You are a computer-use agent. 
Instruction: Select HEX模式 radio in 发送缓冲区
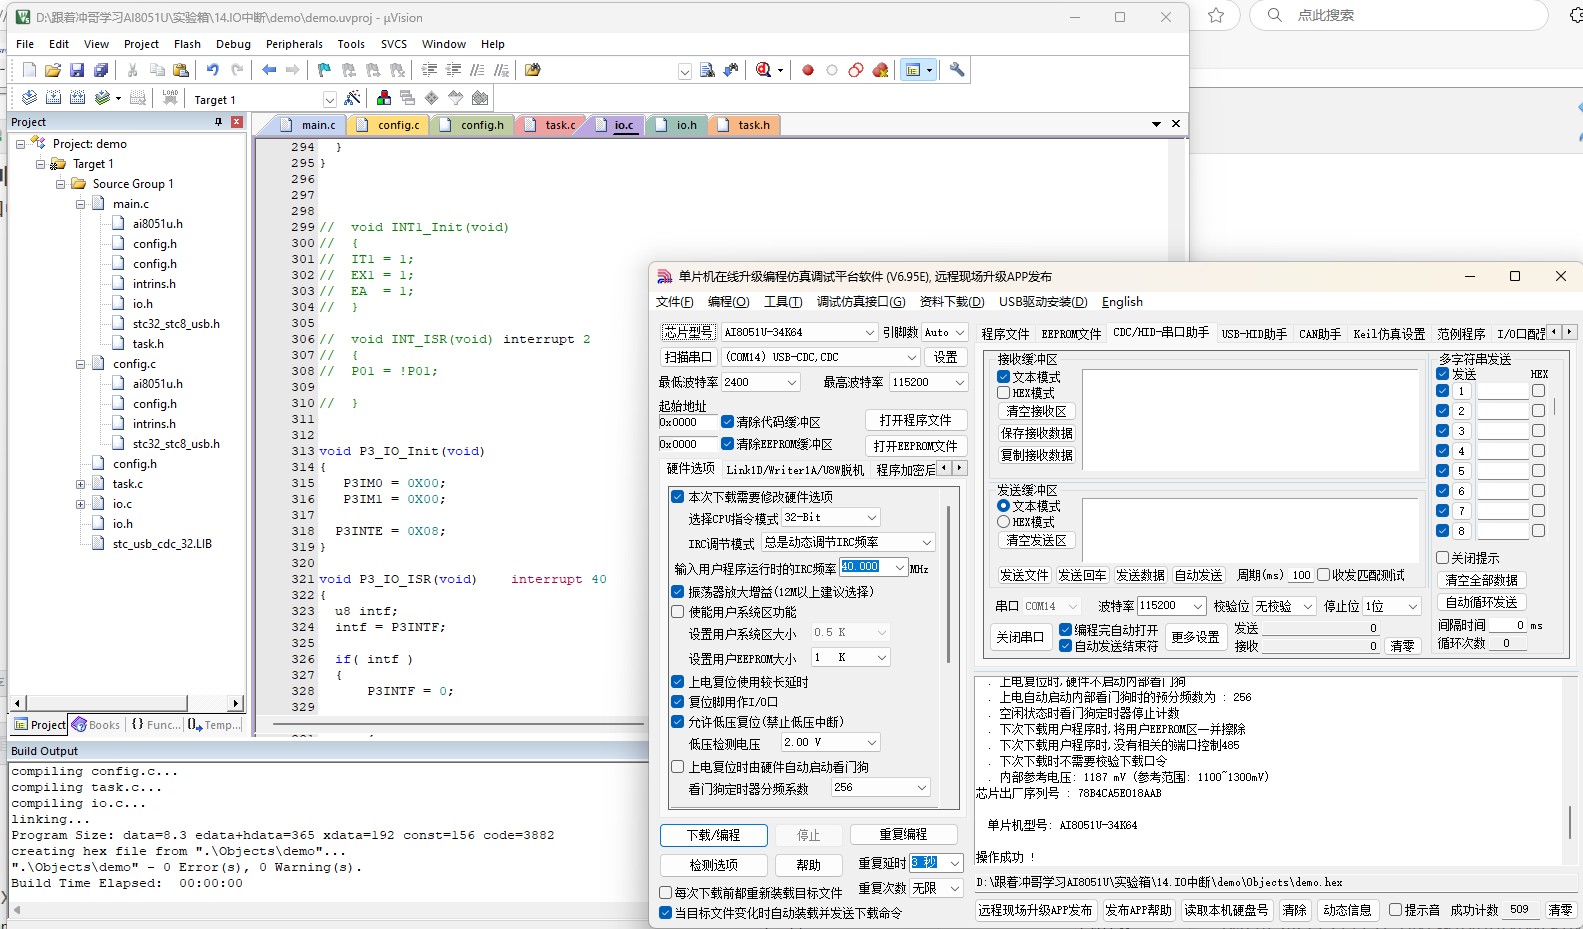1003,522
